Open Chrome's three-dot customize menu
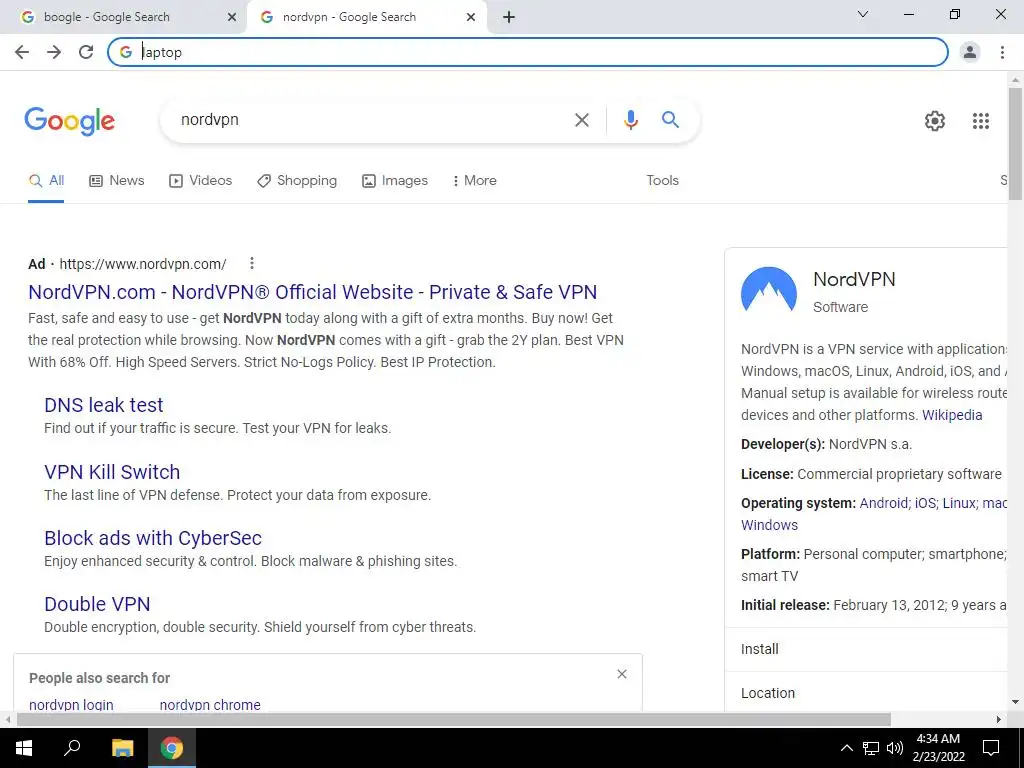Viewport: 1024px width, 768px height. coord(1002,52)
